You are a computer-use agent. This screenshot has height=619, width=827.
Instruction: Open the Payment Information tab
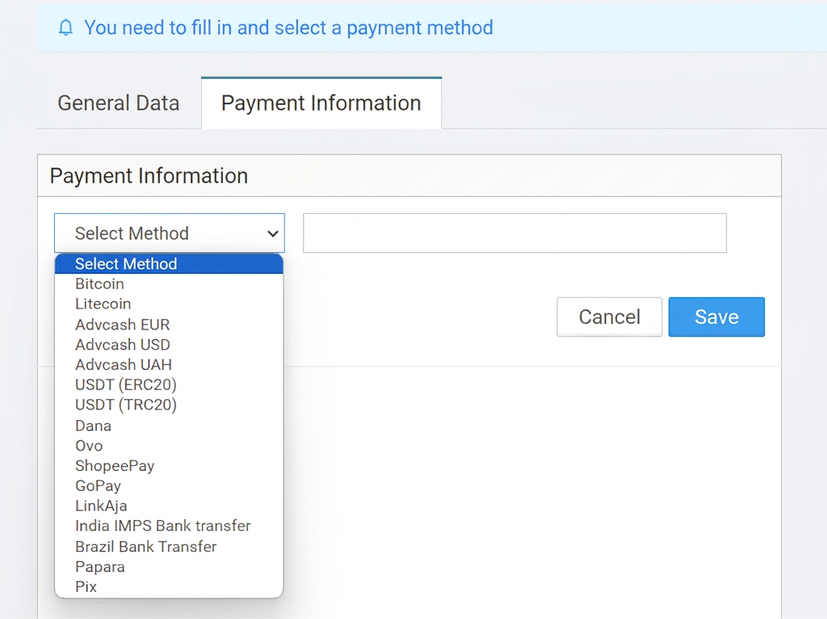tap(321, 103)
